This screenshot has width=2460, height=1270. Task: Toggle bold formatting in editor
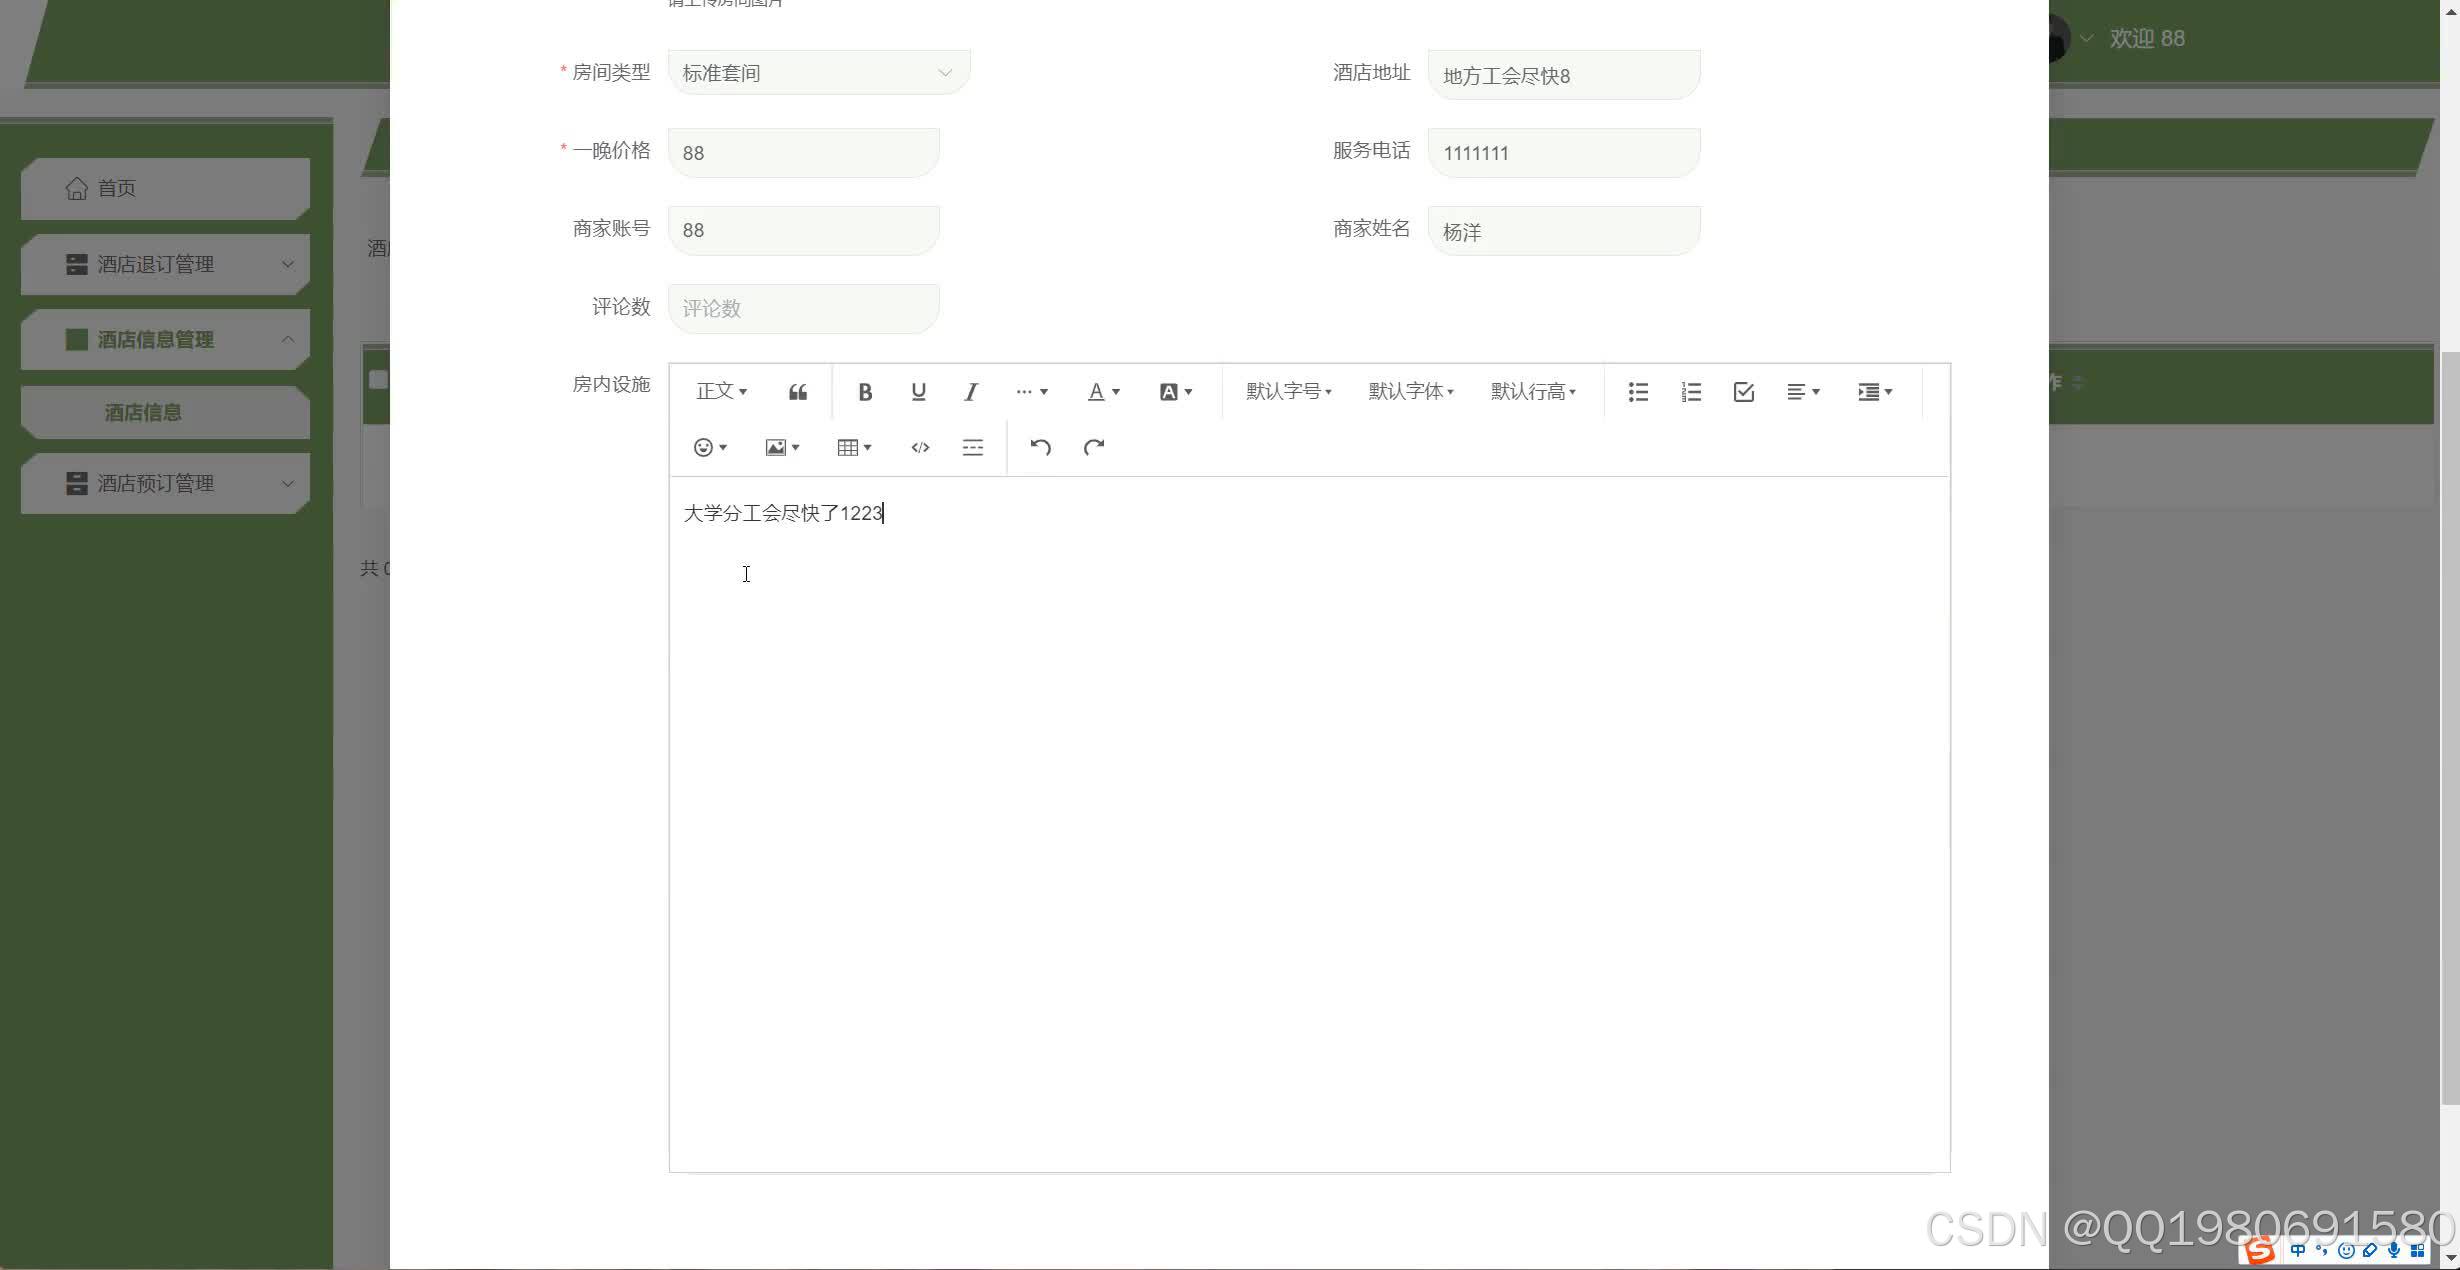865,392
